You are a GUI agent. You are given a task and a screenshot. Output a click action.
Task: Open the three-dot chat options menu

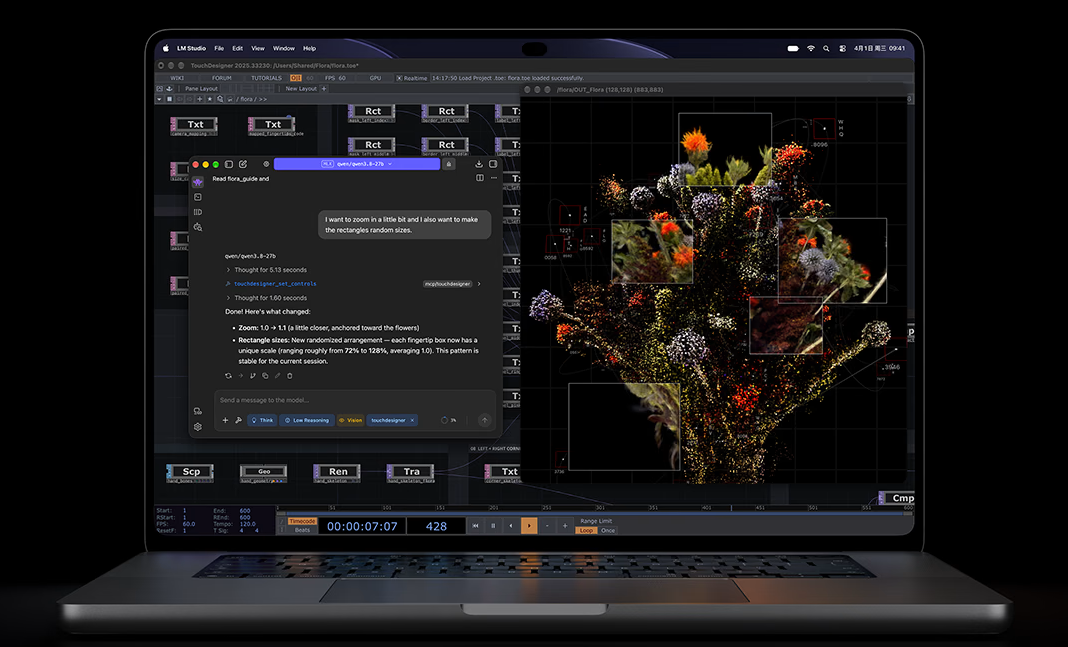pyautogui.click(x=494, y=178)
